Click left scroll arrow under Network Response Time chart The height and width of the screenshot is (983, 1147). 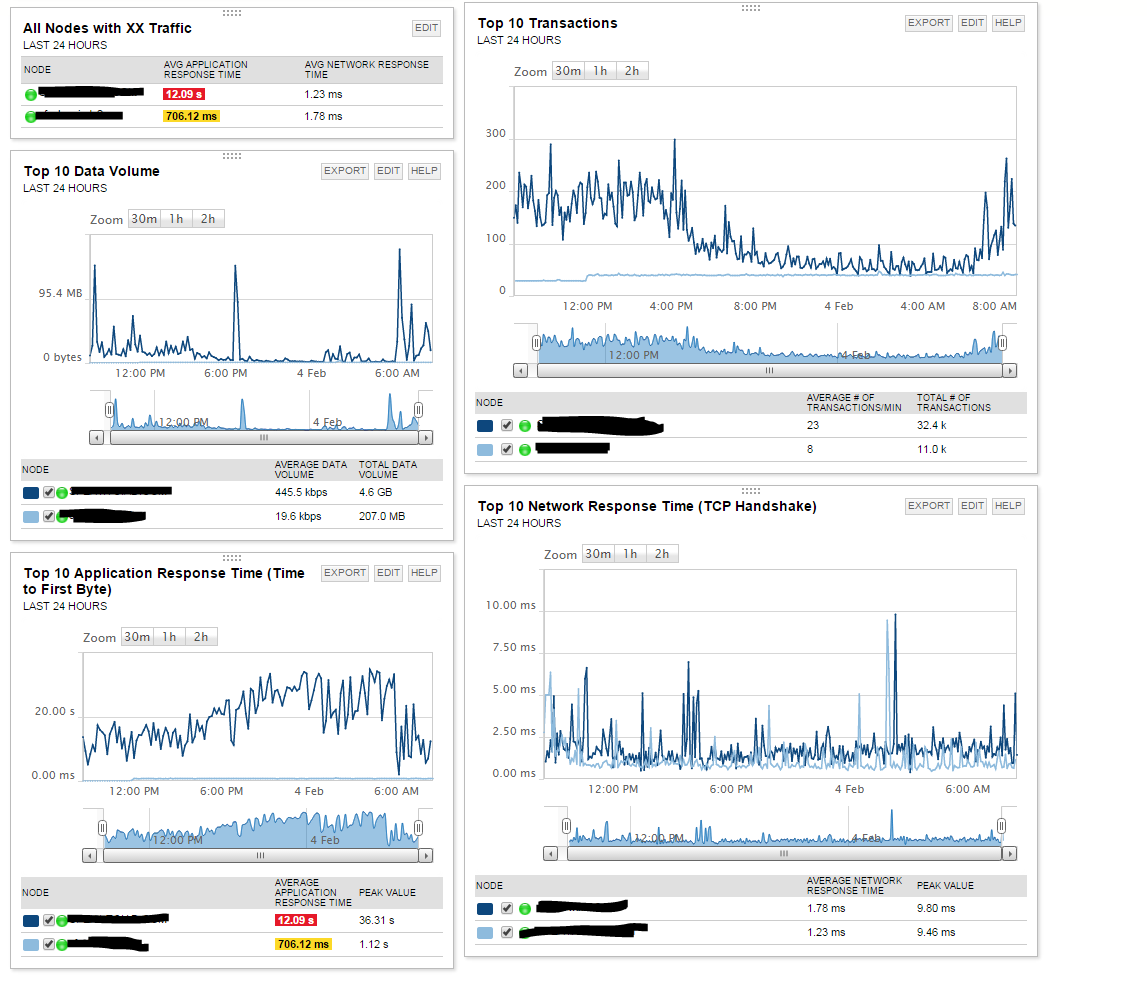pos(551,854)
